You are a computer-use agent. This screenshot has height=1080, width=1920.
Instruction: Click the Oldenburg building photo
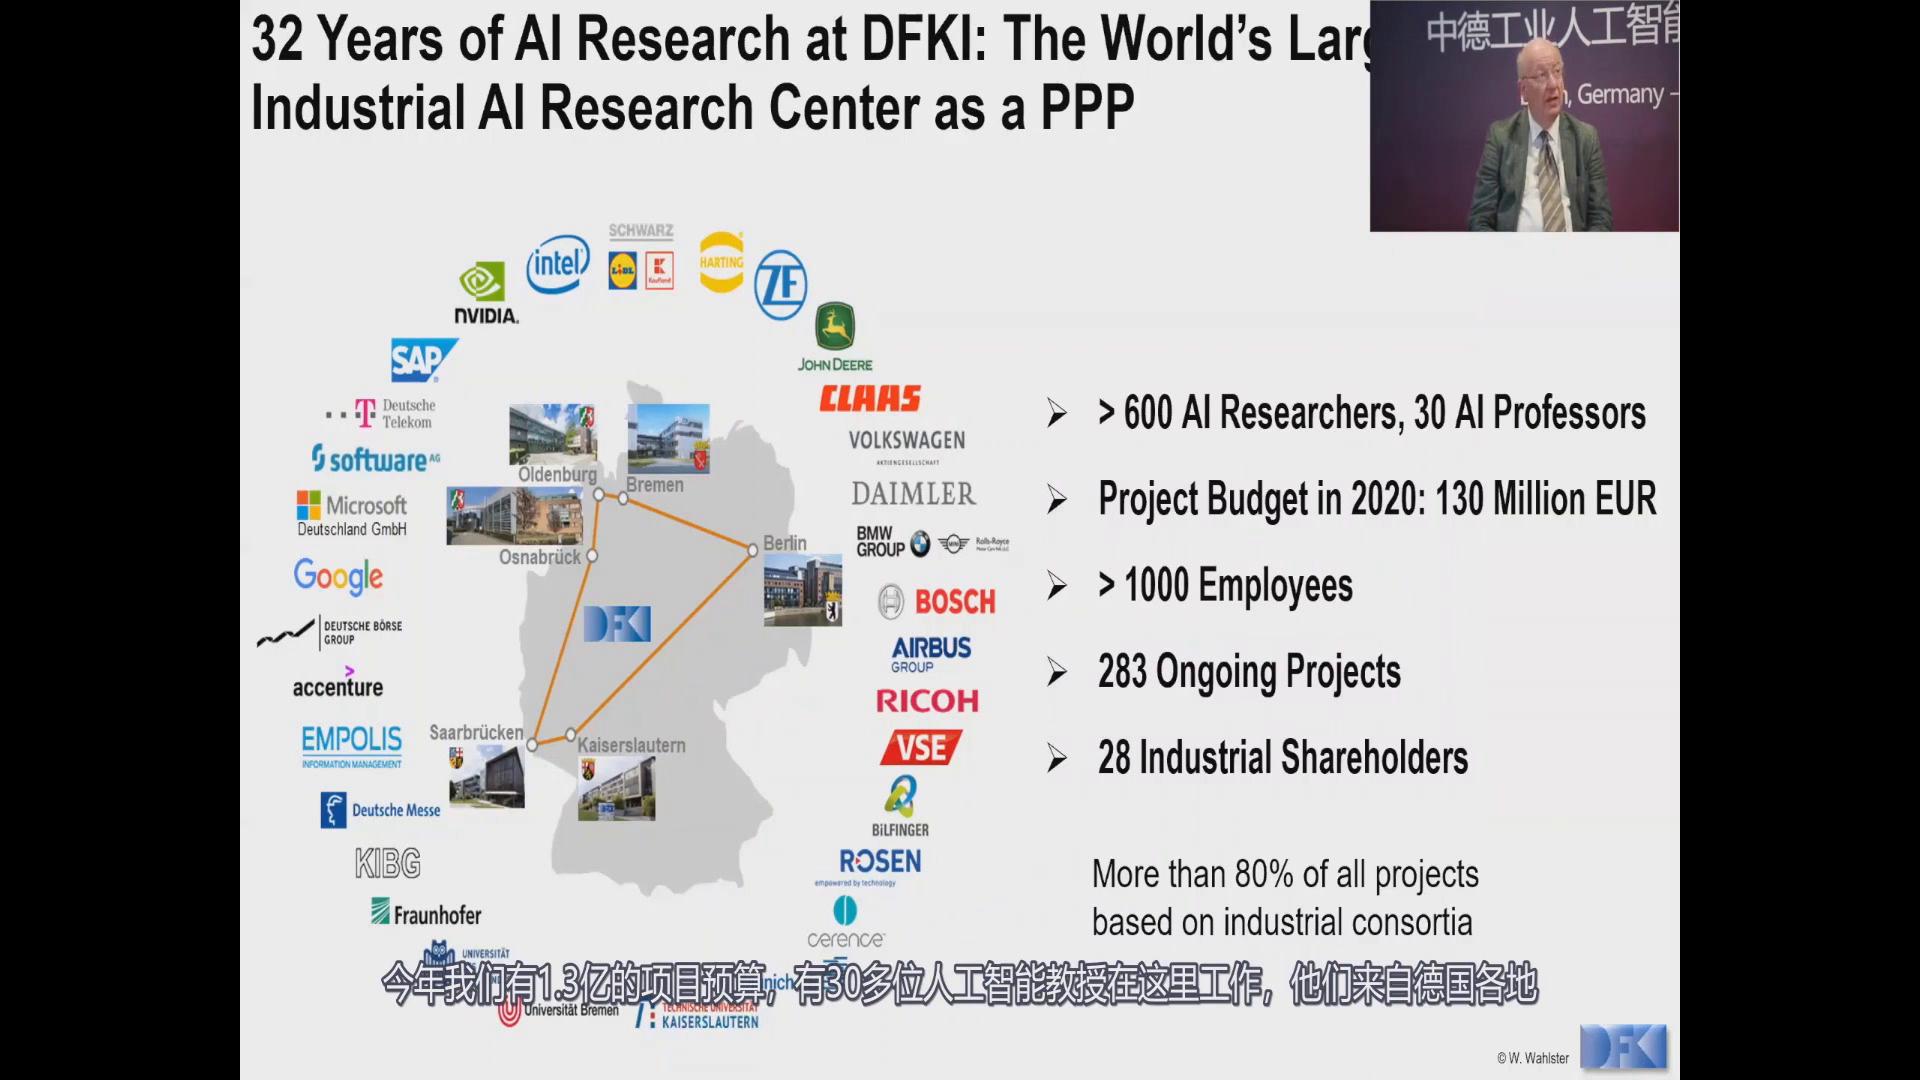point(553,434)
